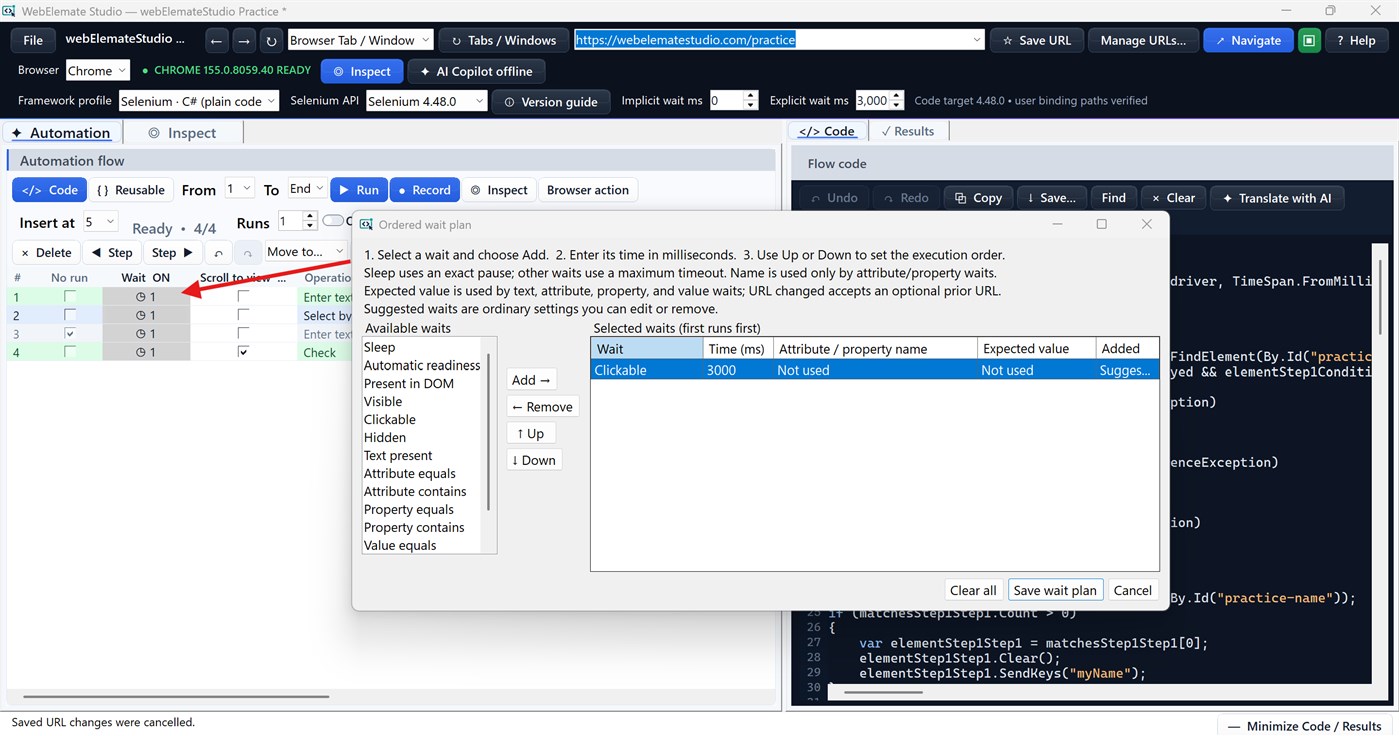Click Save wait plan
This screenshot has height=736, width=1399.
click(1055, 590)
